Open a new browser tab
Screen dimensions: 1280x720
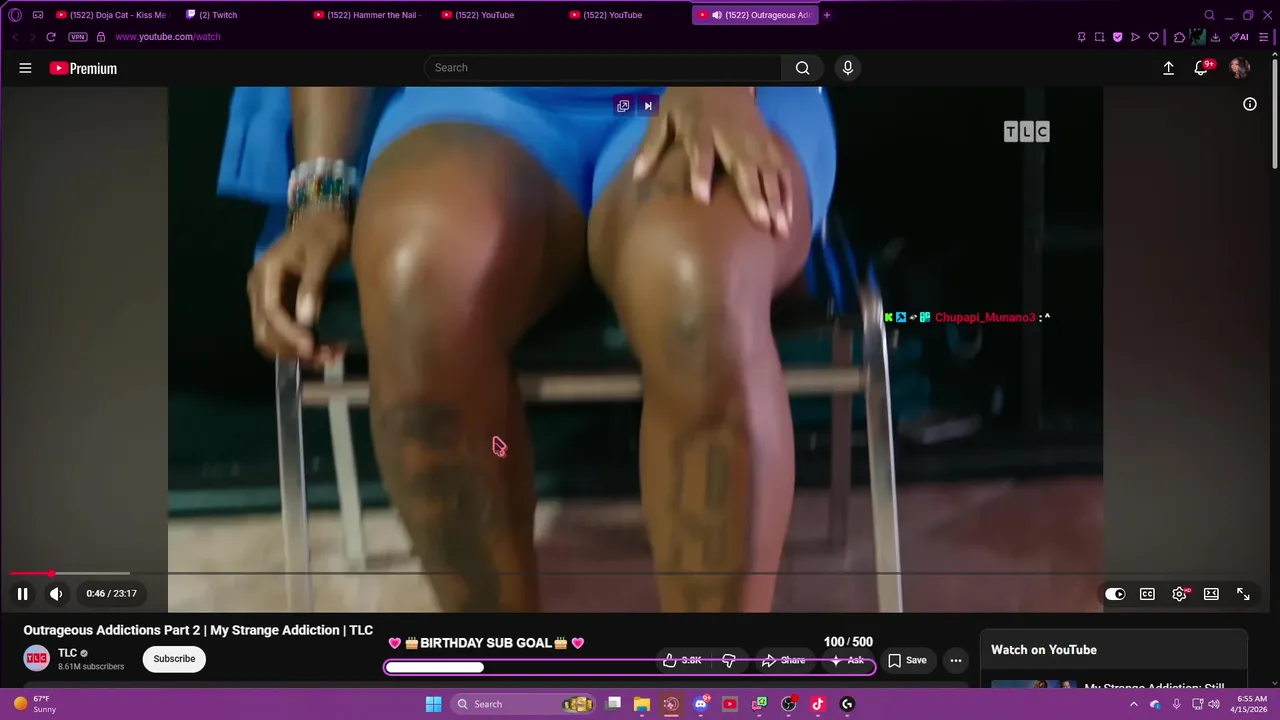pos(827,15)
